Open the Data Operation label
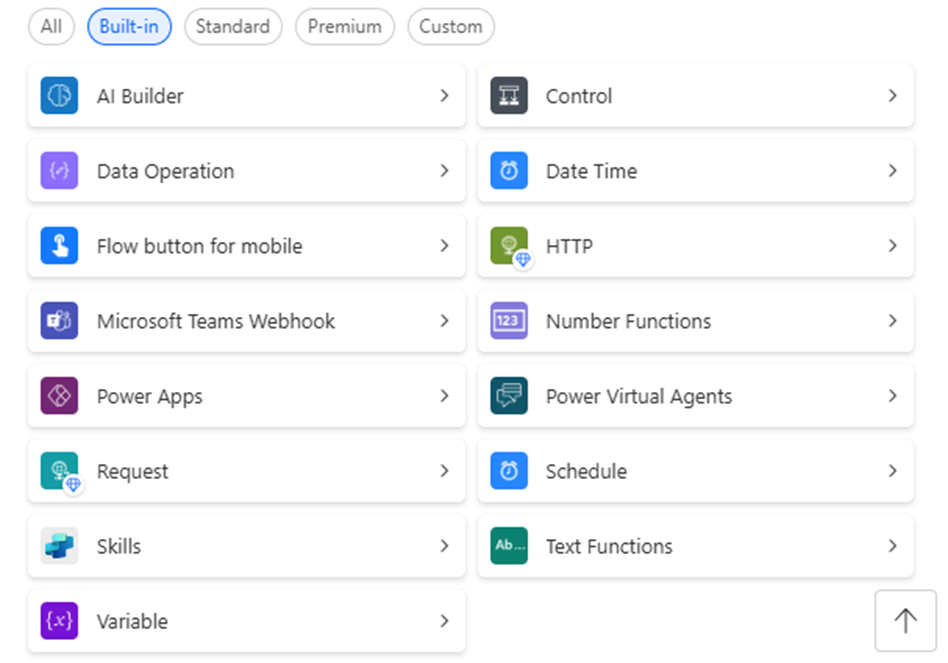The width and height of the screenshot is (948, 663). 166,172
